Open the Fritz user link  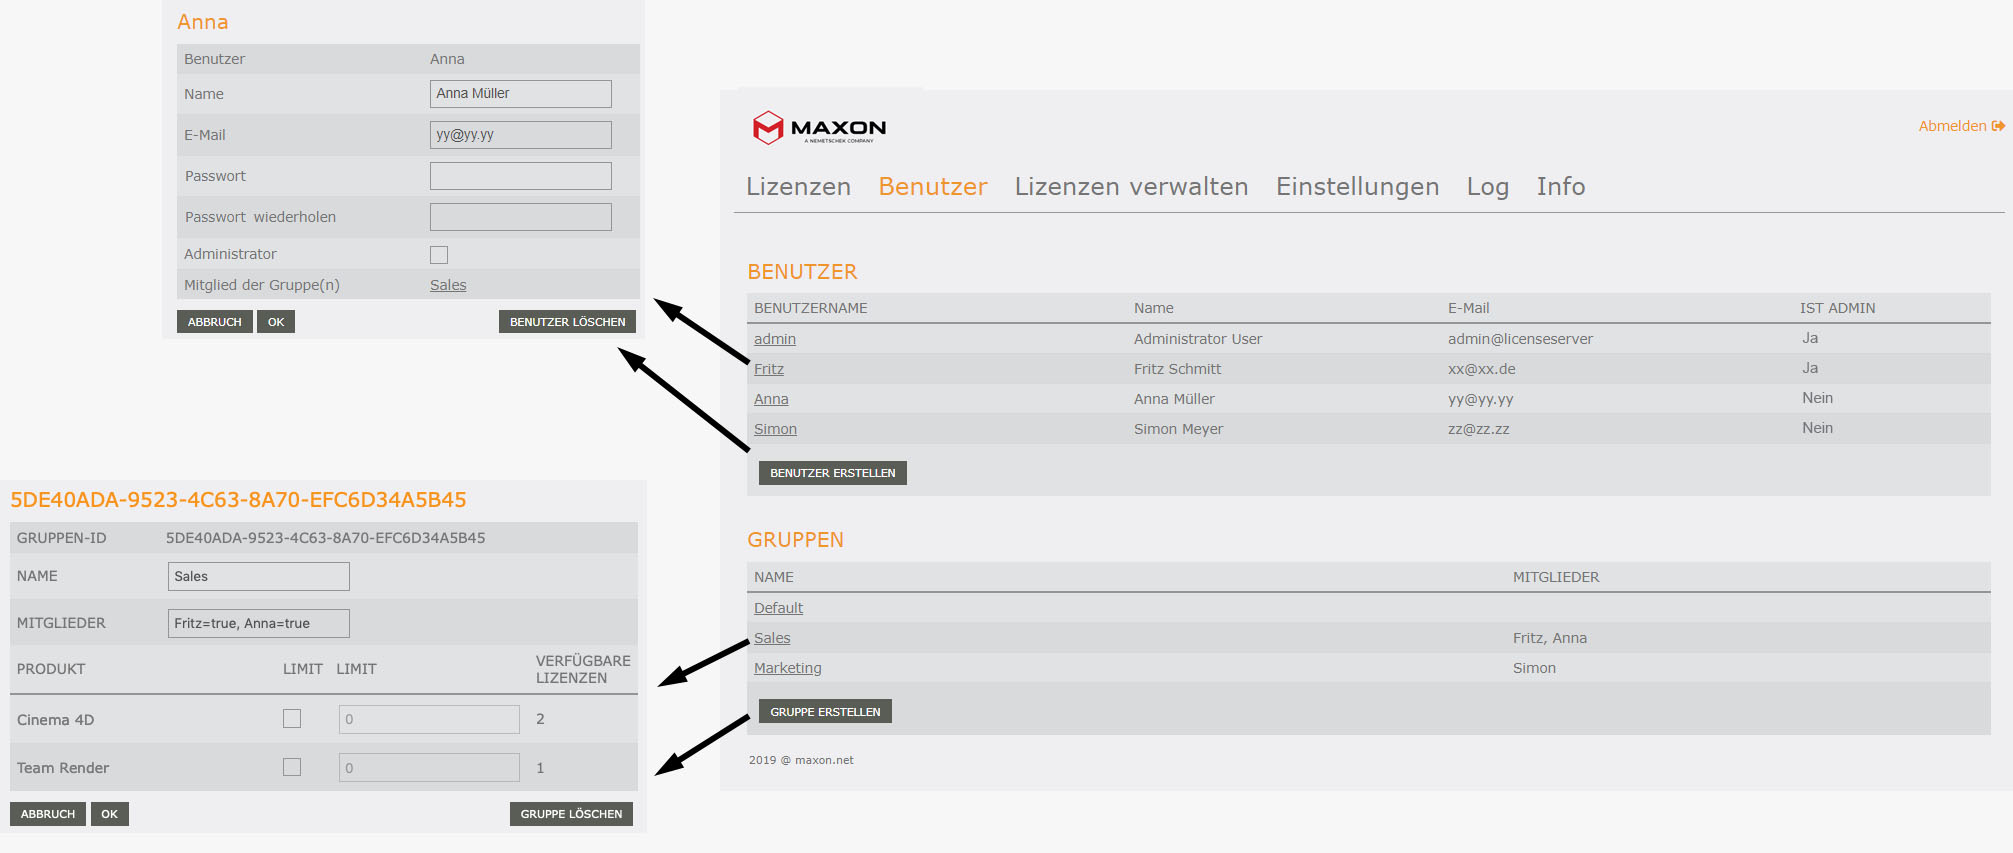(768, 369)
